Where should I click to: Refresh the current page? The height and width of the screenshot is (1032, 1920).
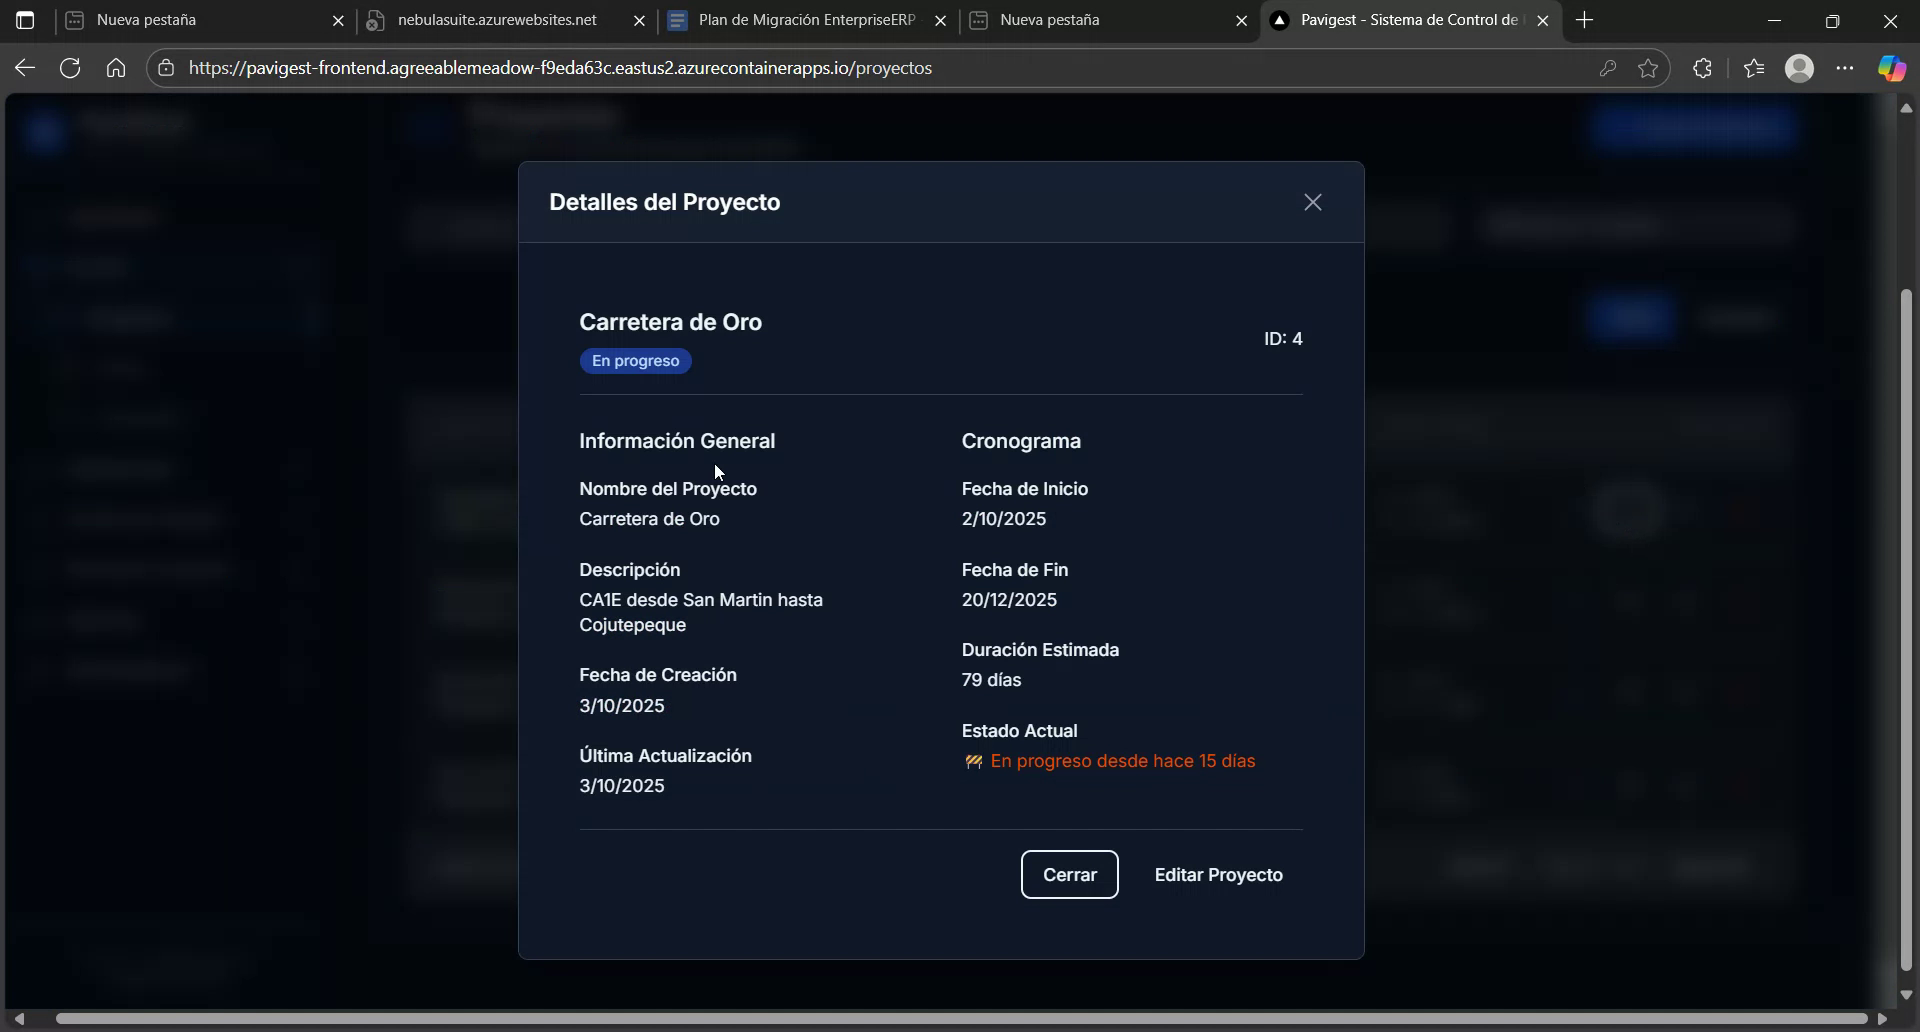coord(69,67)
